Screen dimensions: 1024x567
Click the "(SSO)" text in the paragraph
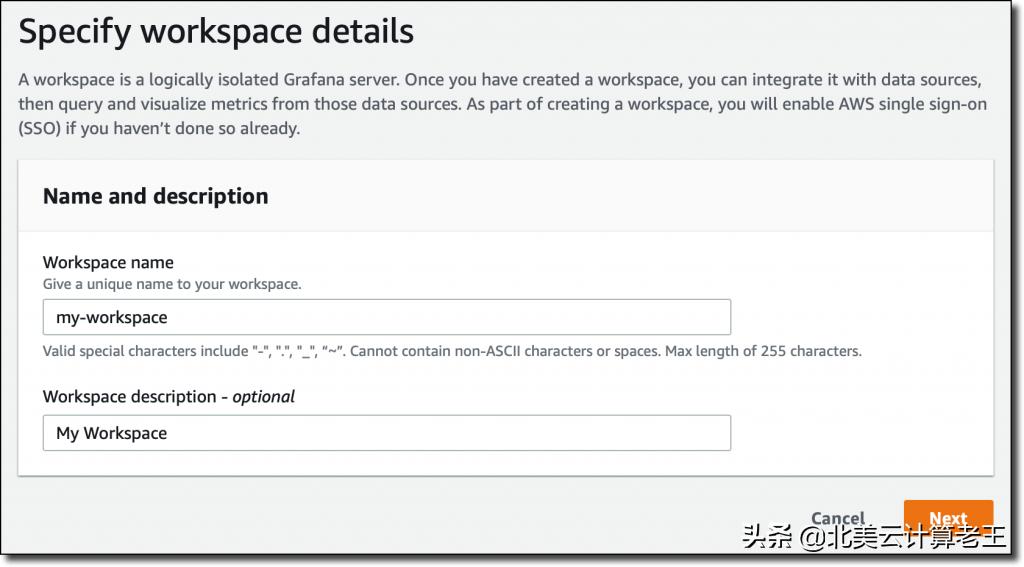pos(39,129)
